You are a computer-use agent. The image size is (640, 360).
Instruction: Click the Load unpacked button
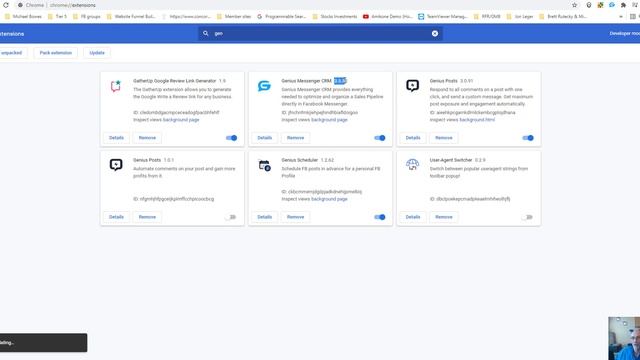12,53
